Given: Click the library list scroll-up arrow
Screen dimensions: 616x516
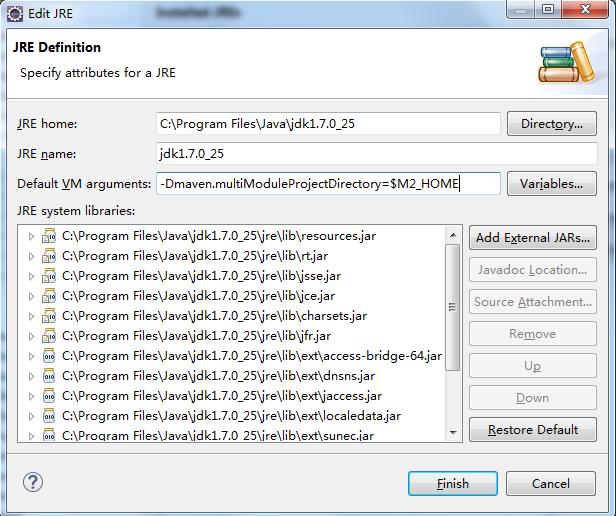Looking at the screenshot, I should coord(453,235).
